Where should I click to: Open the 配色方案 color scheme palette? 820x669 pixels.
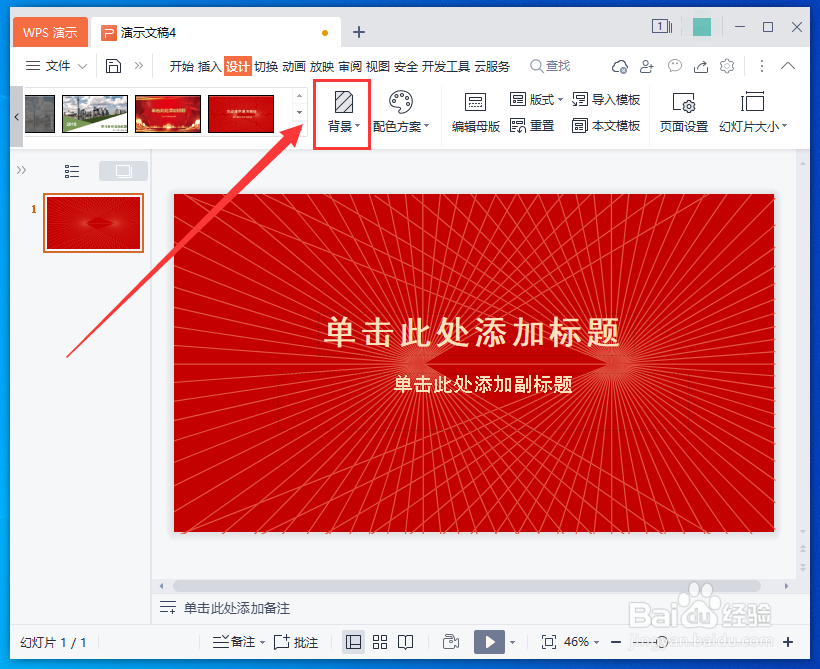(x=401, y=112)
